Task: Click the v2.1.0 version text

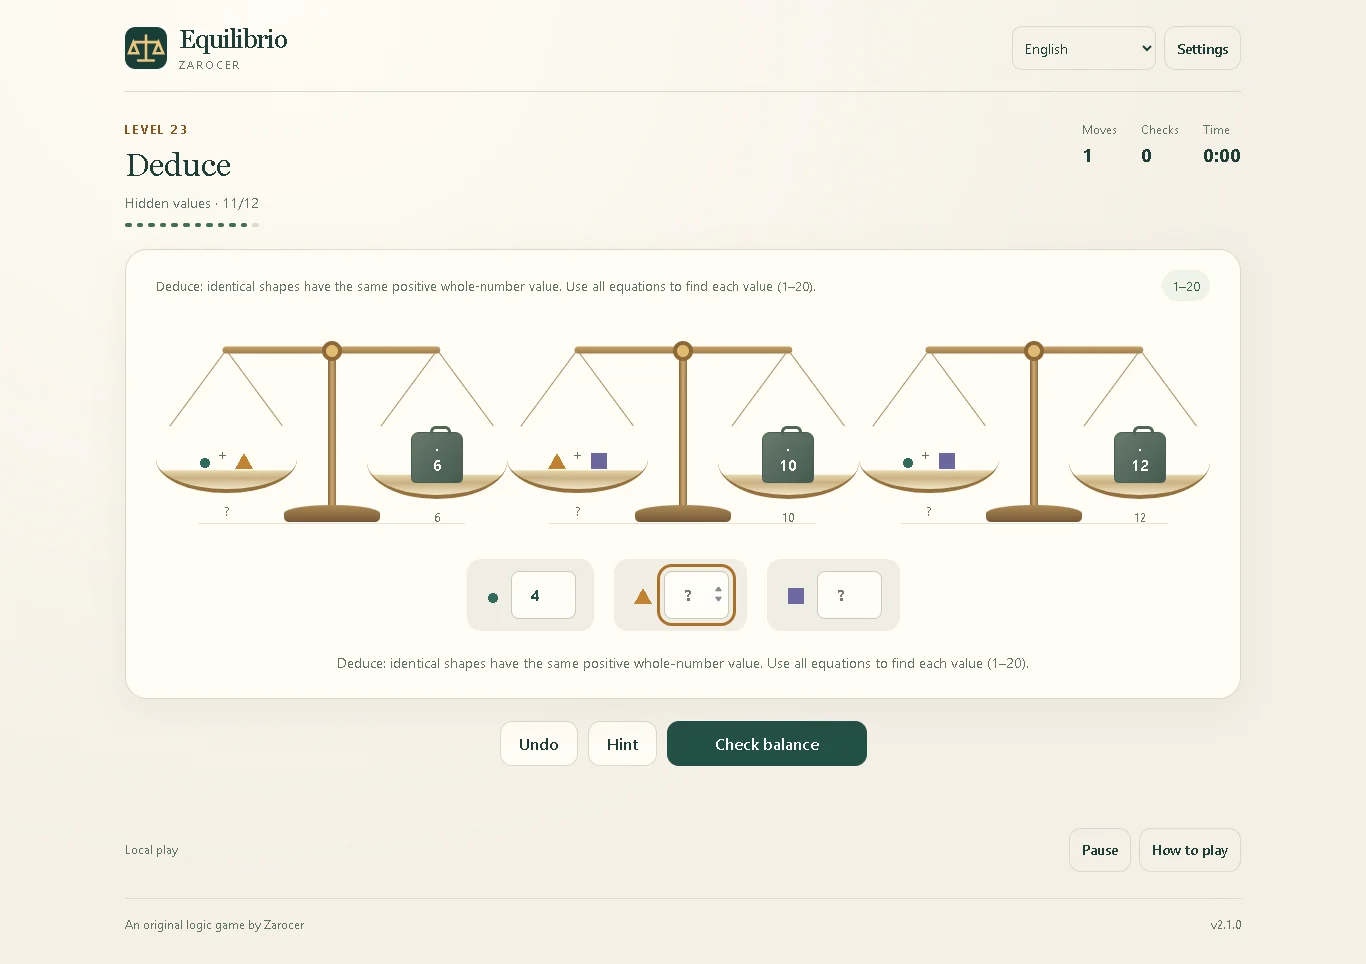Action: click(1226, 925)
